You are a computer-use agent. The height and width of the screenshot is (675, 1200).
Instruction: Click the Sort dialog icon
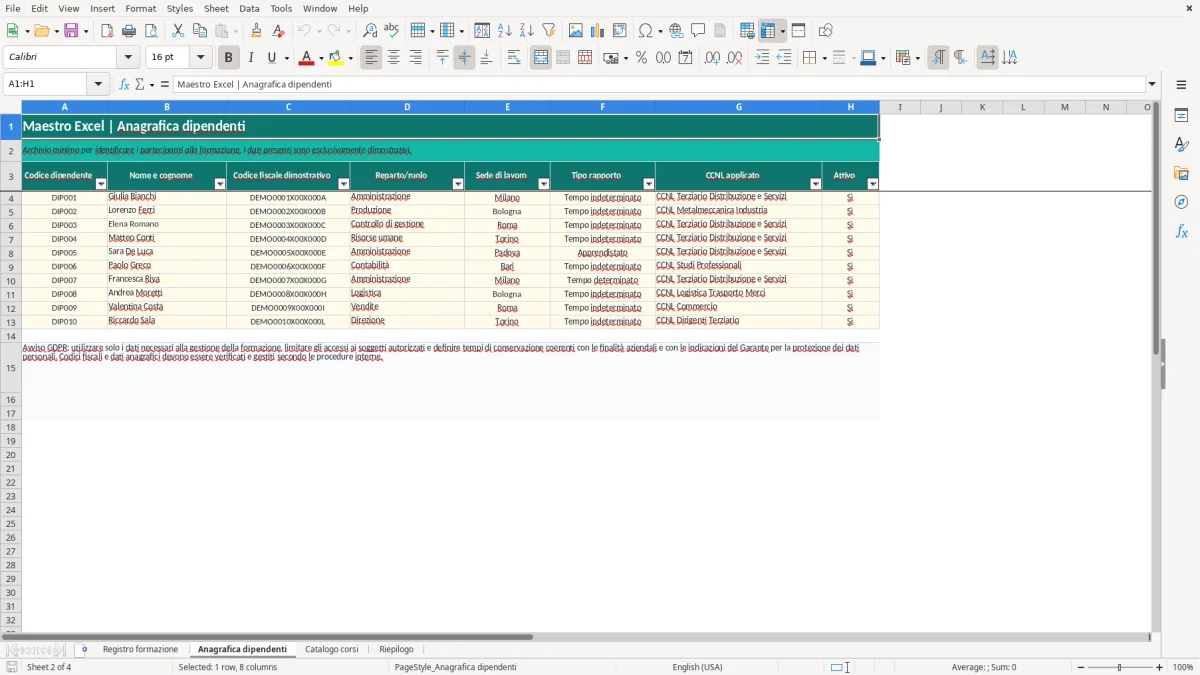coord(482,31)
